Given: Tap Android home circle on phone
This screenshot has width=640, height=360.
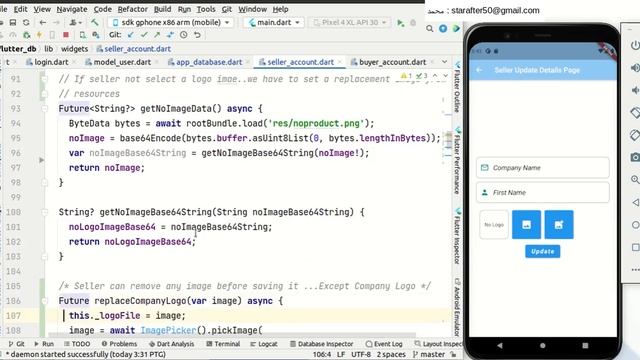Looking at the screenshot, I should coord(542,345).
